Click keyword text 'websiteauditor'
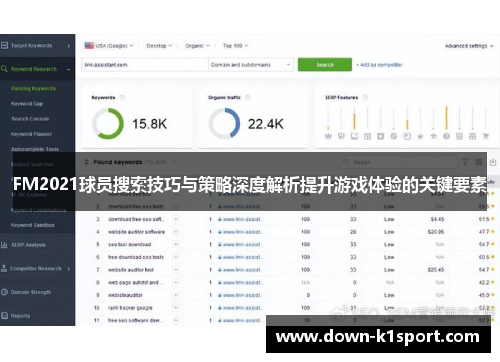Viewport: 500px width, 362px height. (x=125, y=295)
